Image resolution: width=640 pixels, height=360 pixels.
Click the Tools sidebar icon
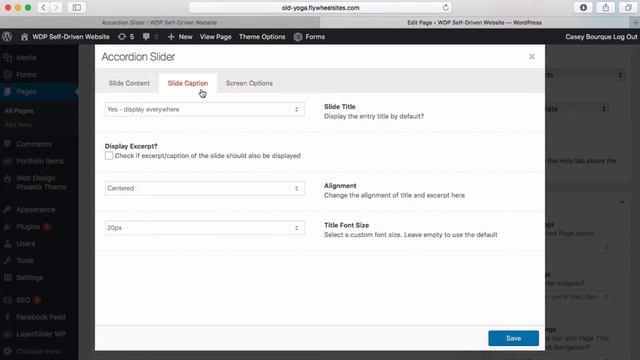click(x=7, y=260)
